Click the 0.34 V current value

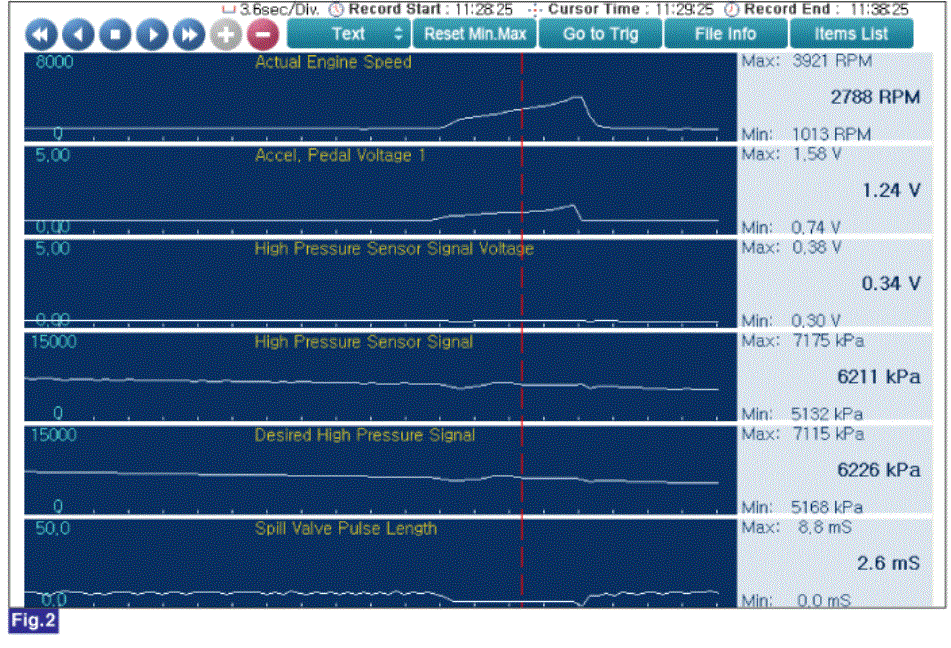click(x=891, y=283)
